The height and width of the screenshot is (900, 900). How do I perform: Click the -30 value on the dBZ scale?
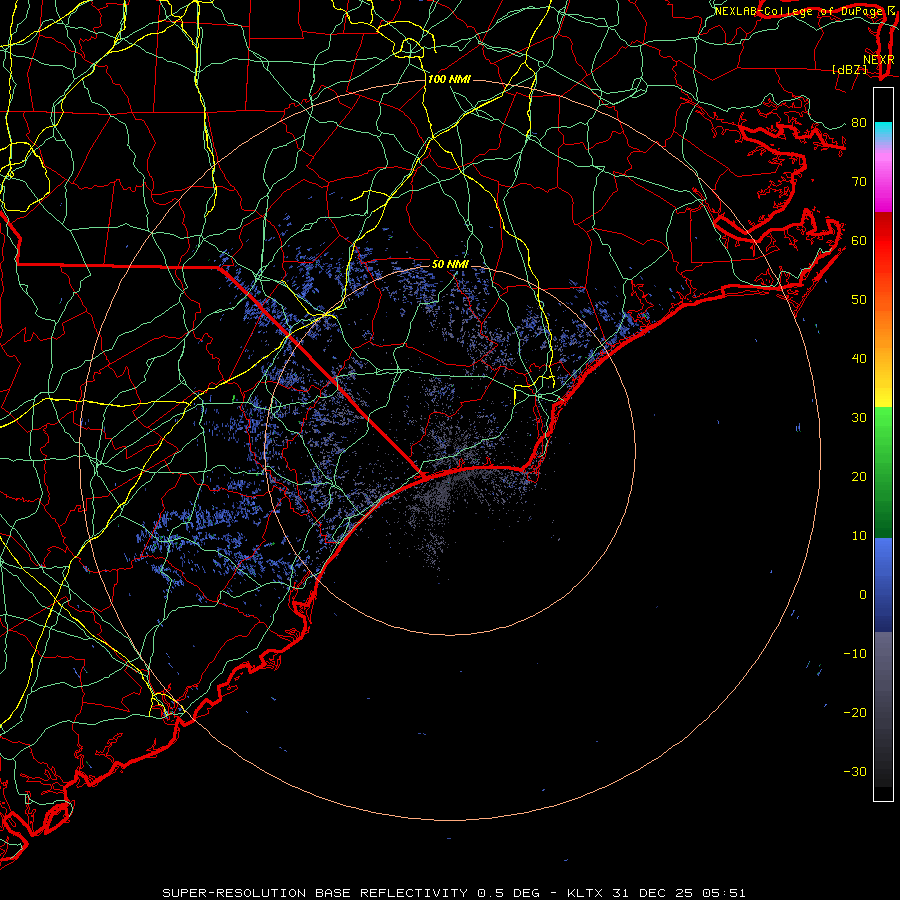click(855, 771)
